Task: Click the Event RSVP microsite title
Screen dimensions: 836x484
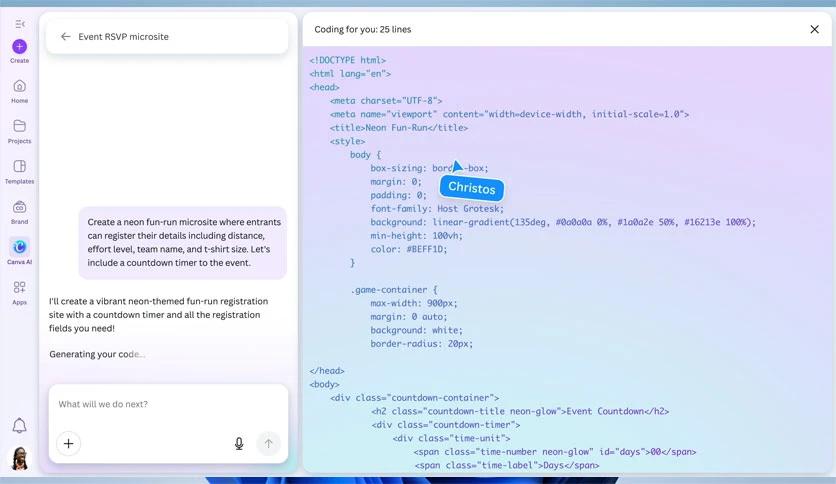Action: (123, 37)
